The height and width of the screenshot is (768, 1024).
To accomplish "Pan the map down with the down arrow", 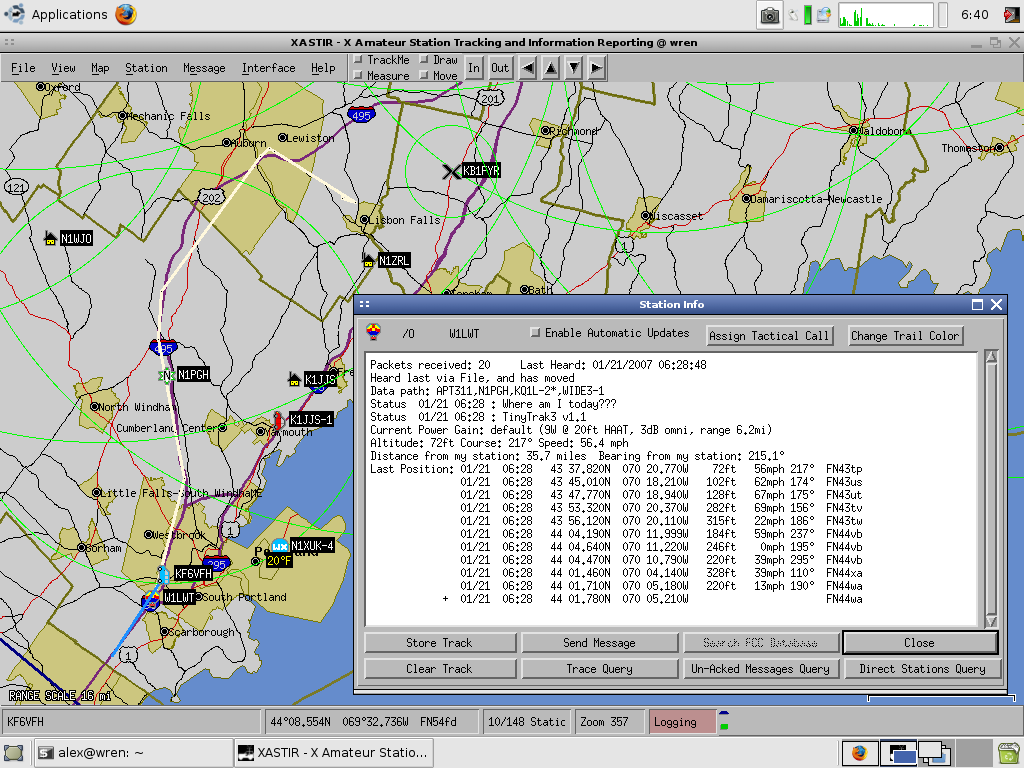I will point(574,68).
